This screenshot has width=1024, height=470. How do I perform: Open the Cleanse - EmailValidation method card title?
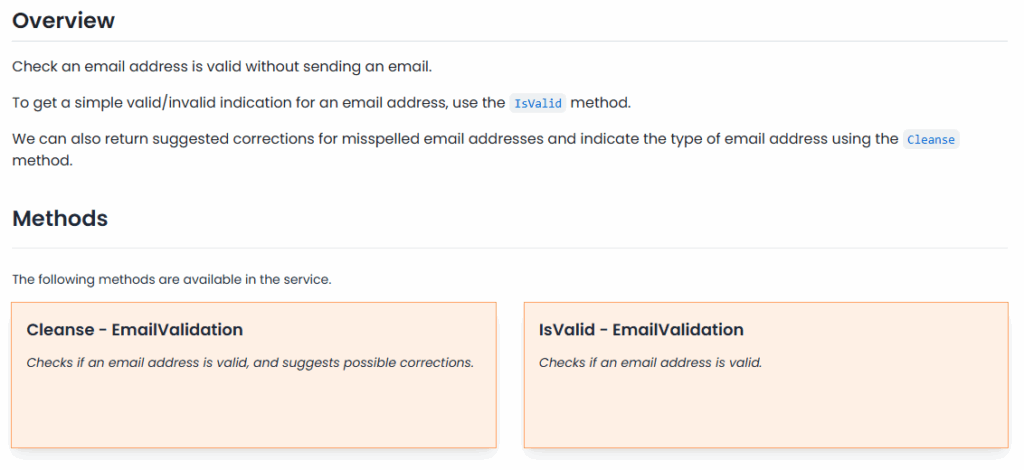(135, 330)
